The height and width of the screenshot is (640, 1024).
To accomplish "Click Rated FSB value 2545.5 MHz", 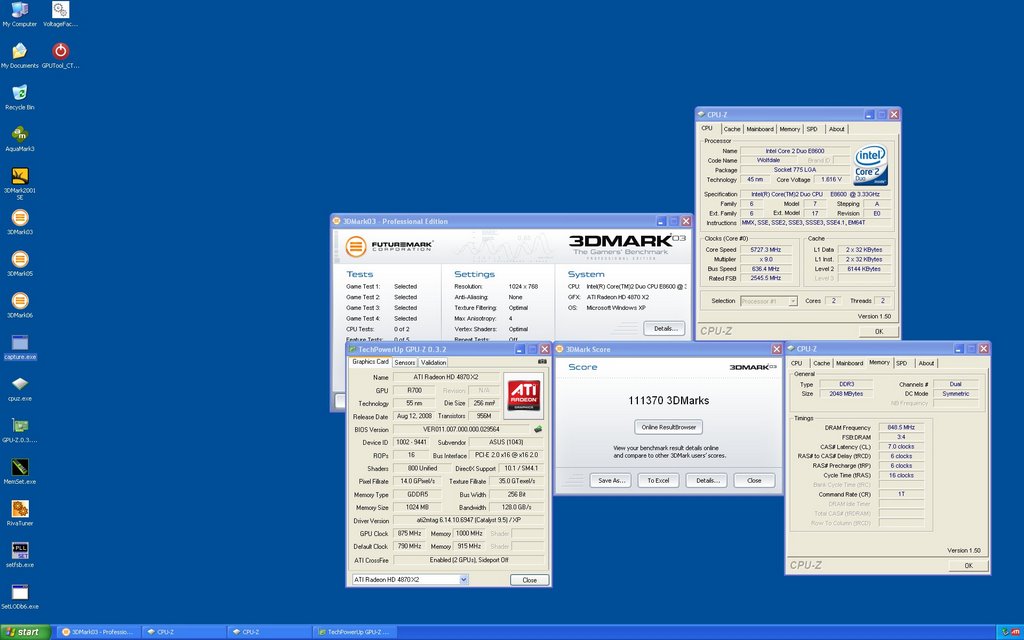I will click(x=766, y=278).
